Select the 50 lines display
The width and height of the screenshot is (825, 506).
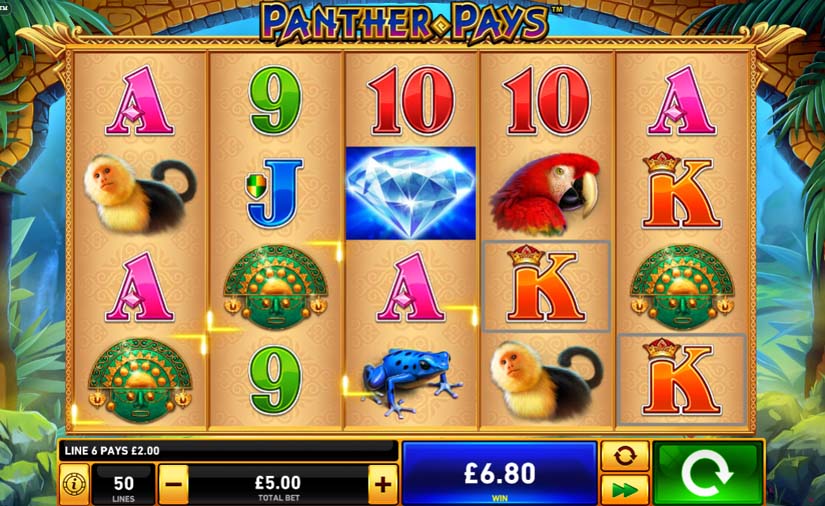[x=124, y=485]
